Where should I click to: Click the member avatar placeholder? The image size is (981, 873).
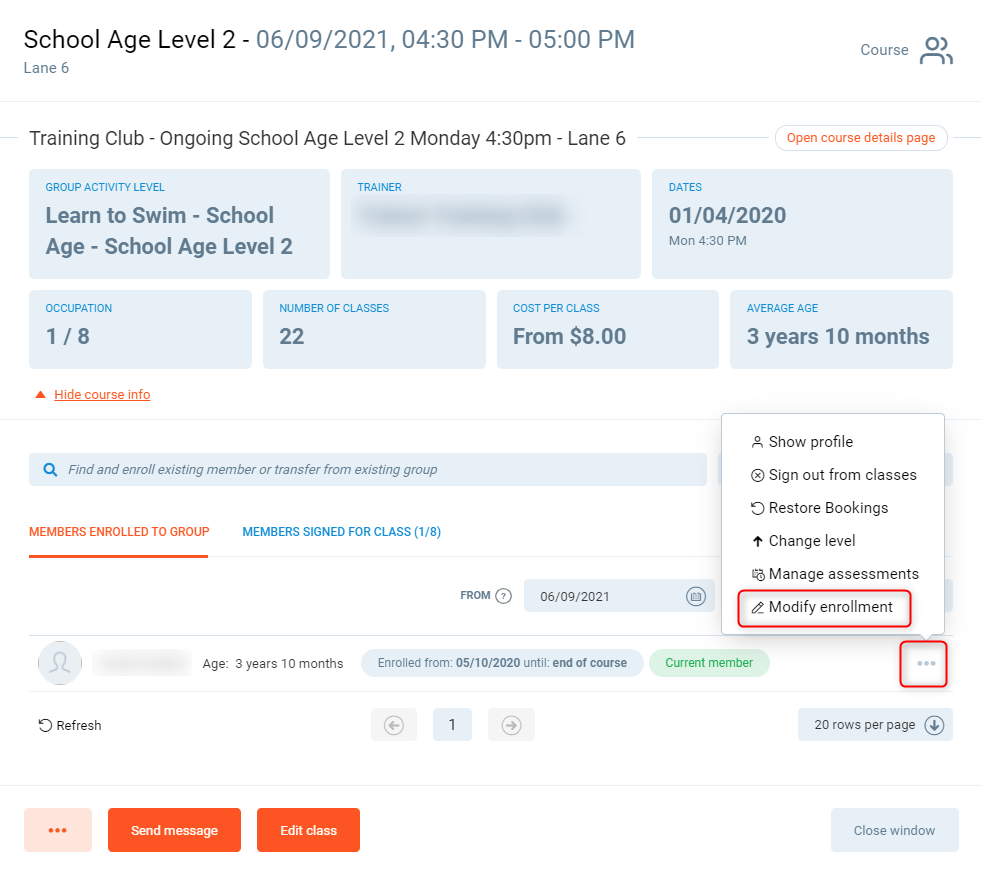[60, 663]
